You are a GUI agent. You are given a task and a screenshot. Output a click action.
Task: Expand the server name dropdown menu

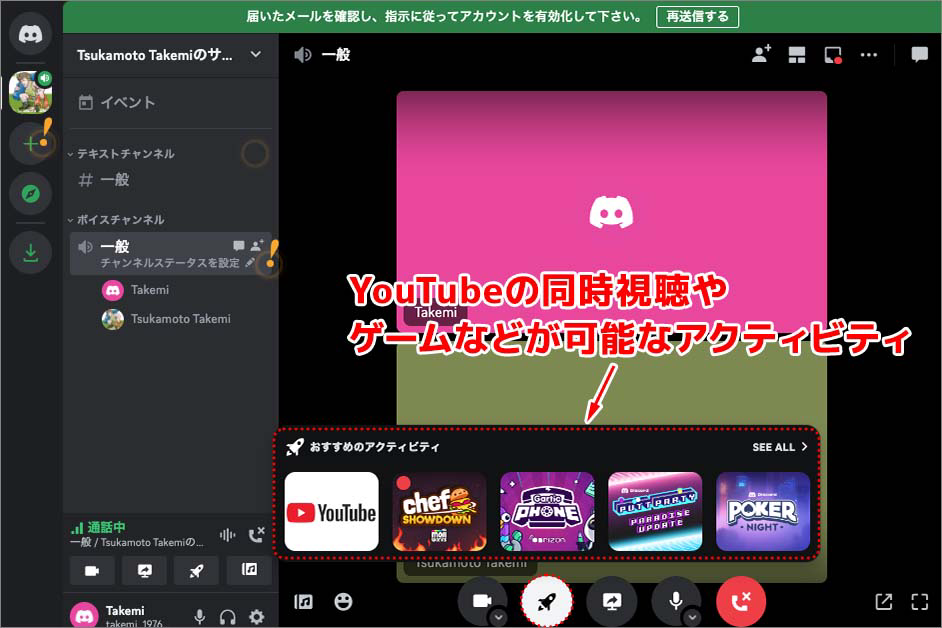pyautogui.click(x=256, y=55)
